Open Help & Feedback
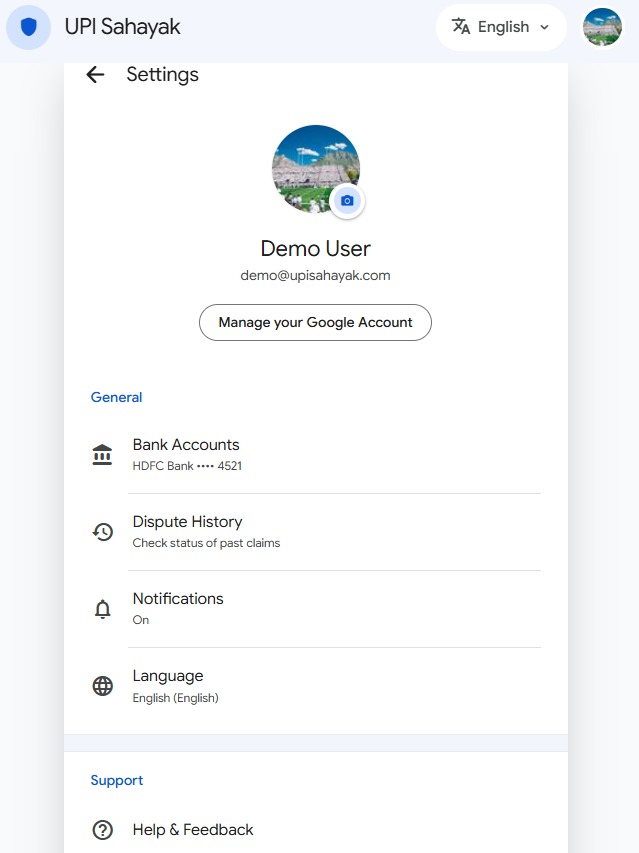 pyautogui.click(x=316, y=830)
